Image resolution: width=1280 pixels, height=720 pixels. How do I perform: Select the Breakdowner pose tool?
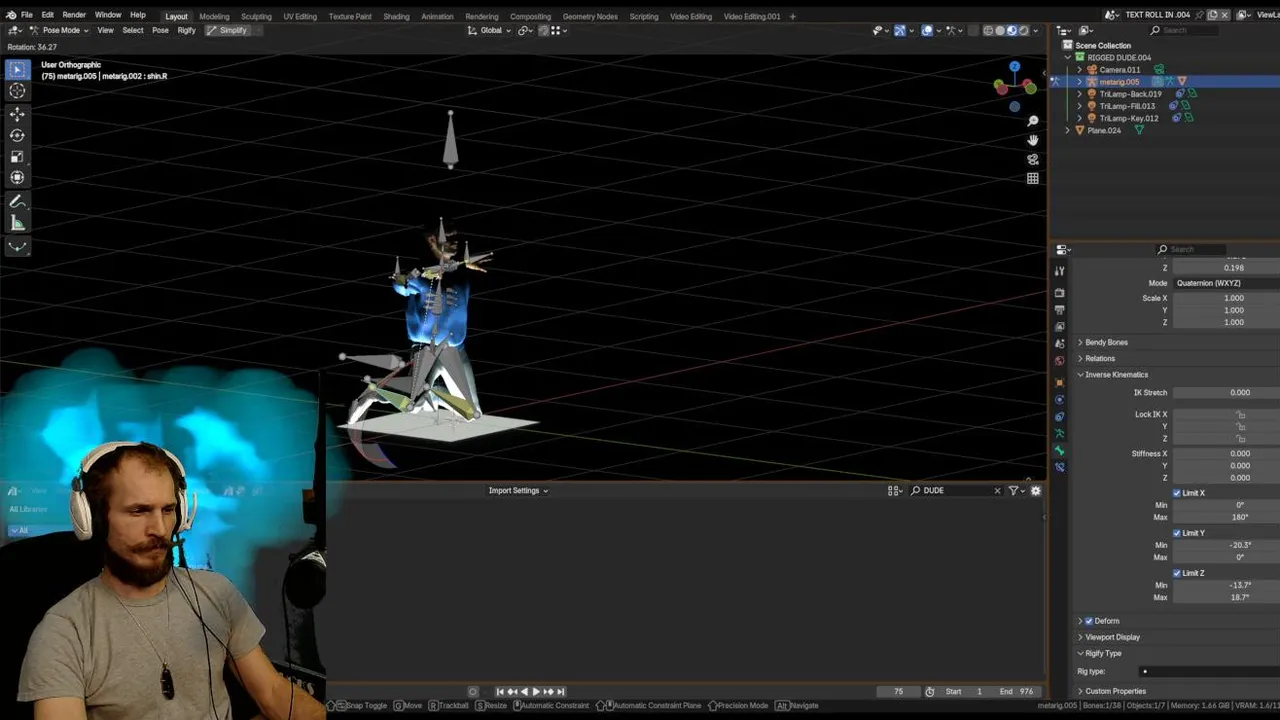point(17,246)
